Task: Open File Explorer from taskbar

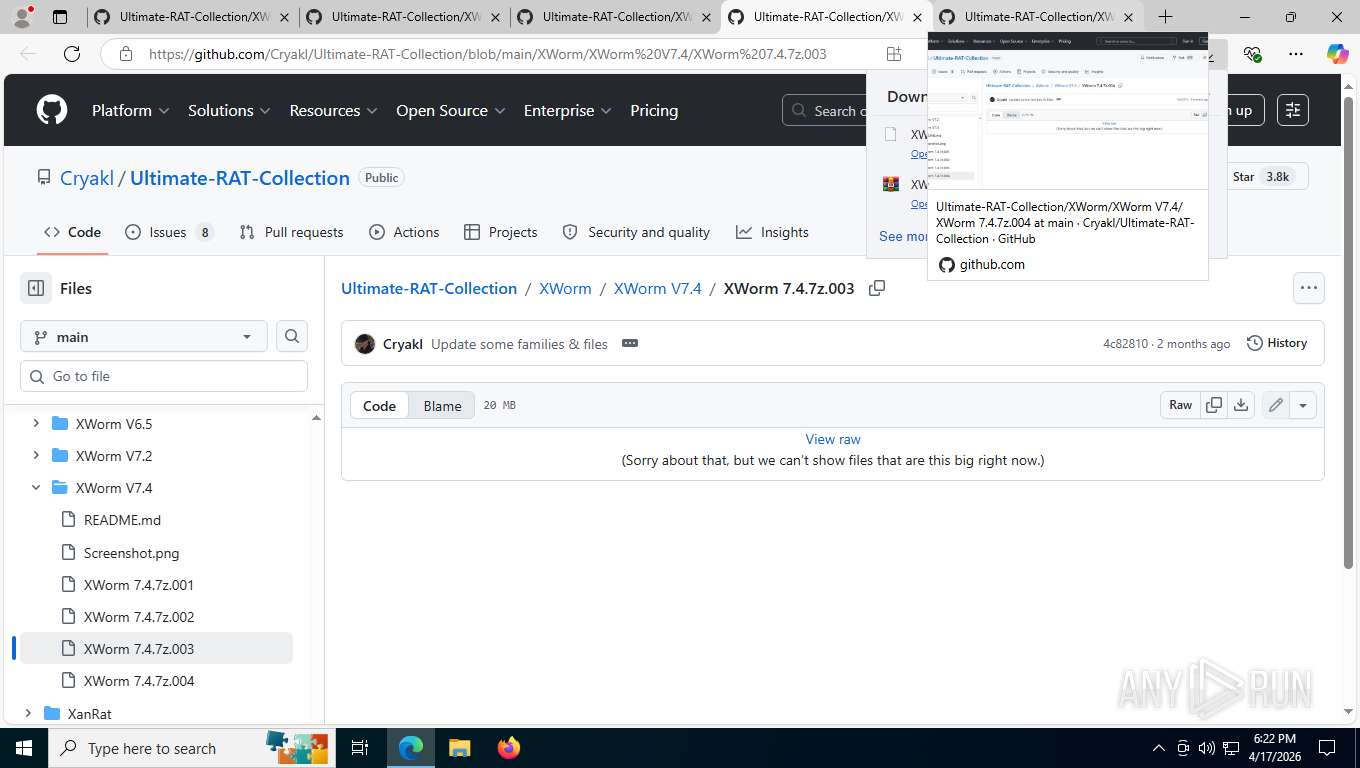Action: 459,748
